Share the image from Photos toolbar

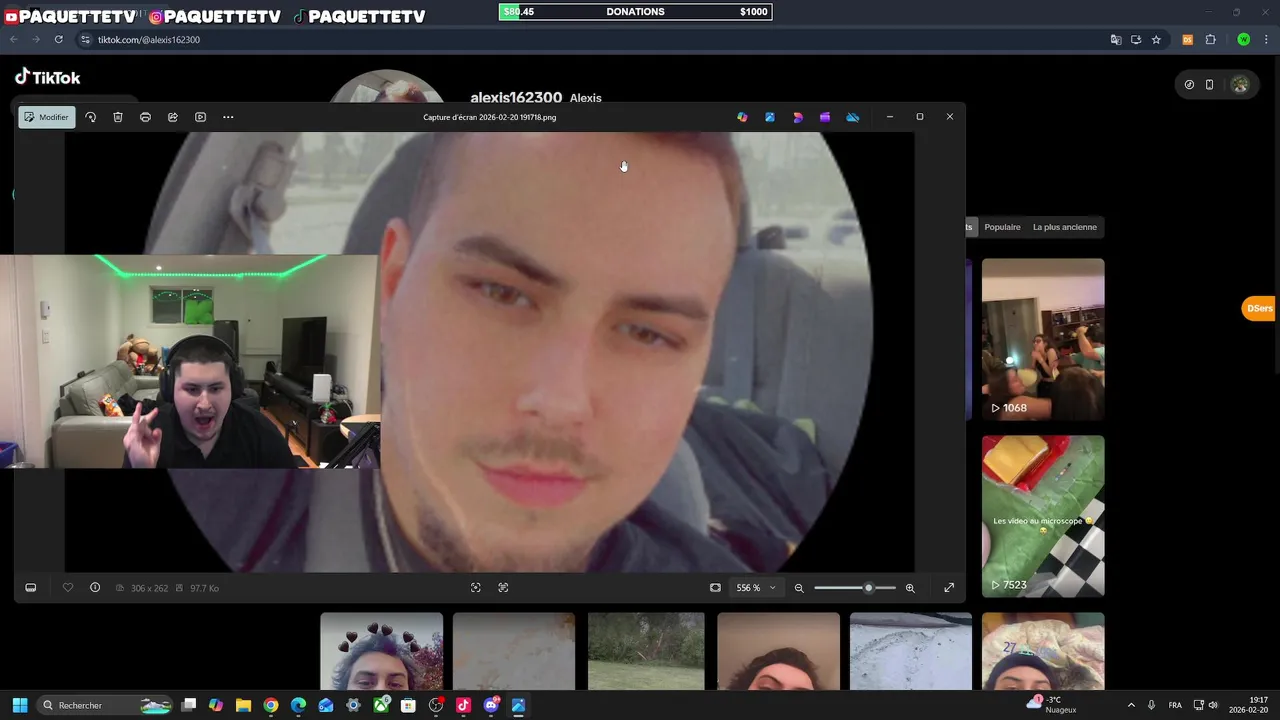pos(173,117)
